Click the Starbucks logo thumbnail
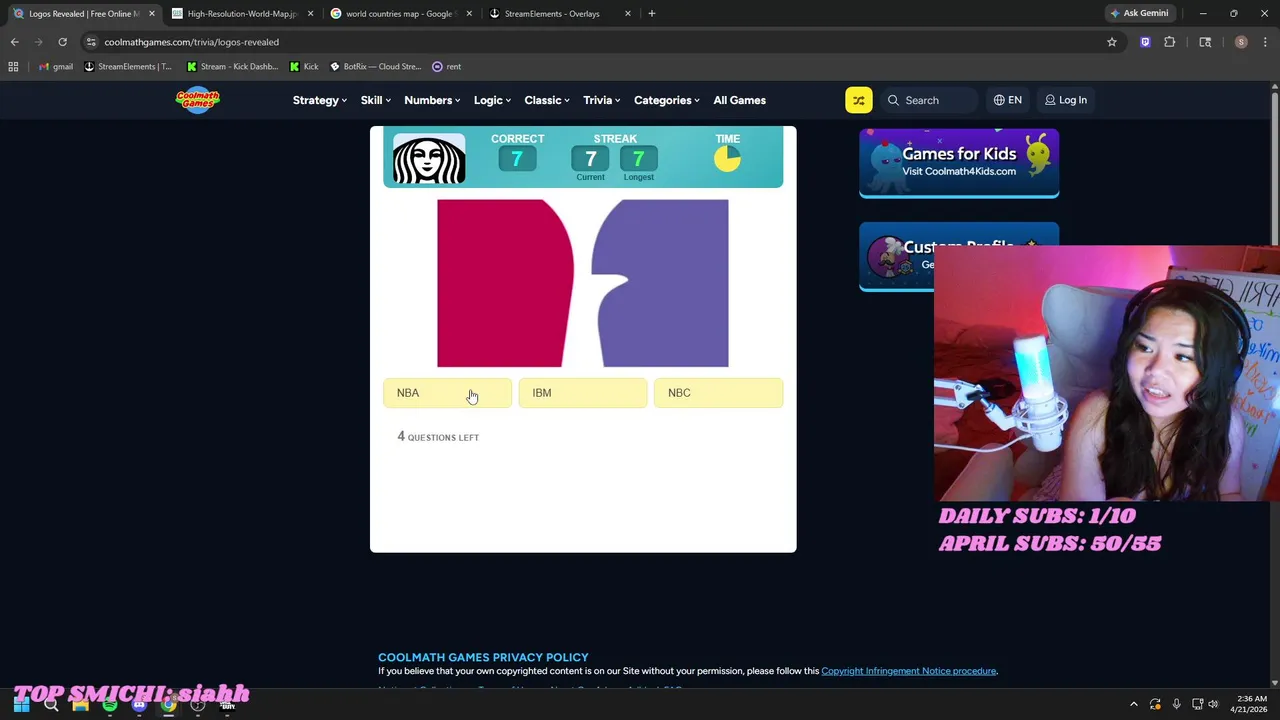Viewport: 1280px width, 720px height. point(429,158)
